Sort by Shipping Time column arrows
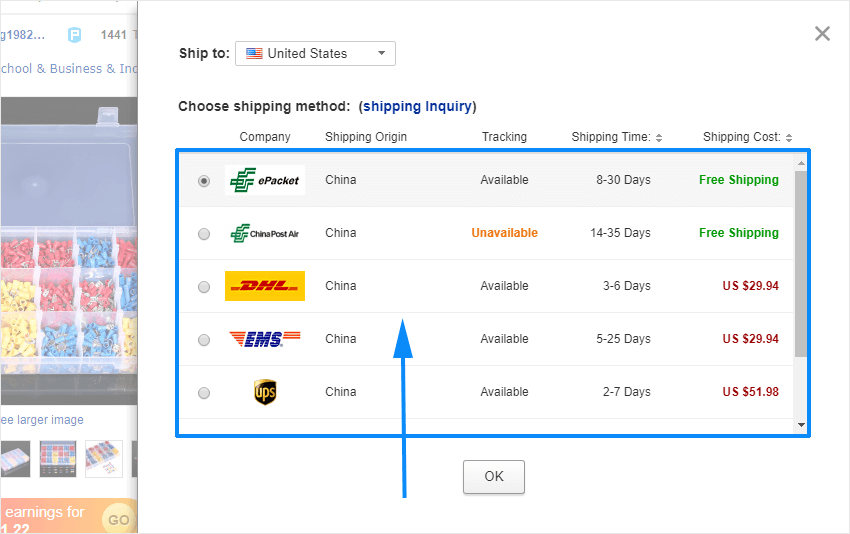Image resolution: width=850 pixels, height=534 pixels. click(x=659, y=138)
